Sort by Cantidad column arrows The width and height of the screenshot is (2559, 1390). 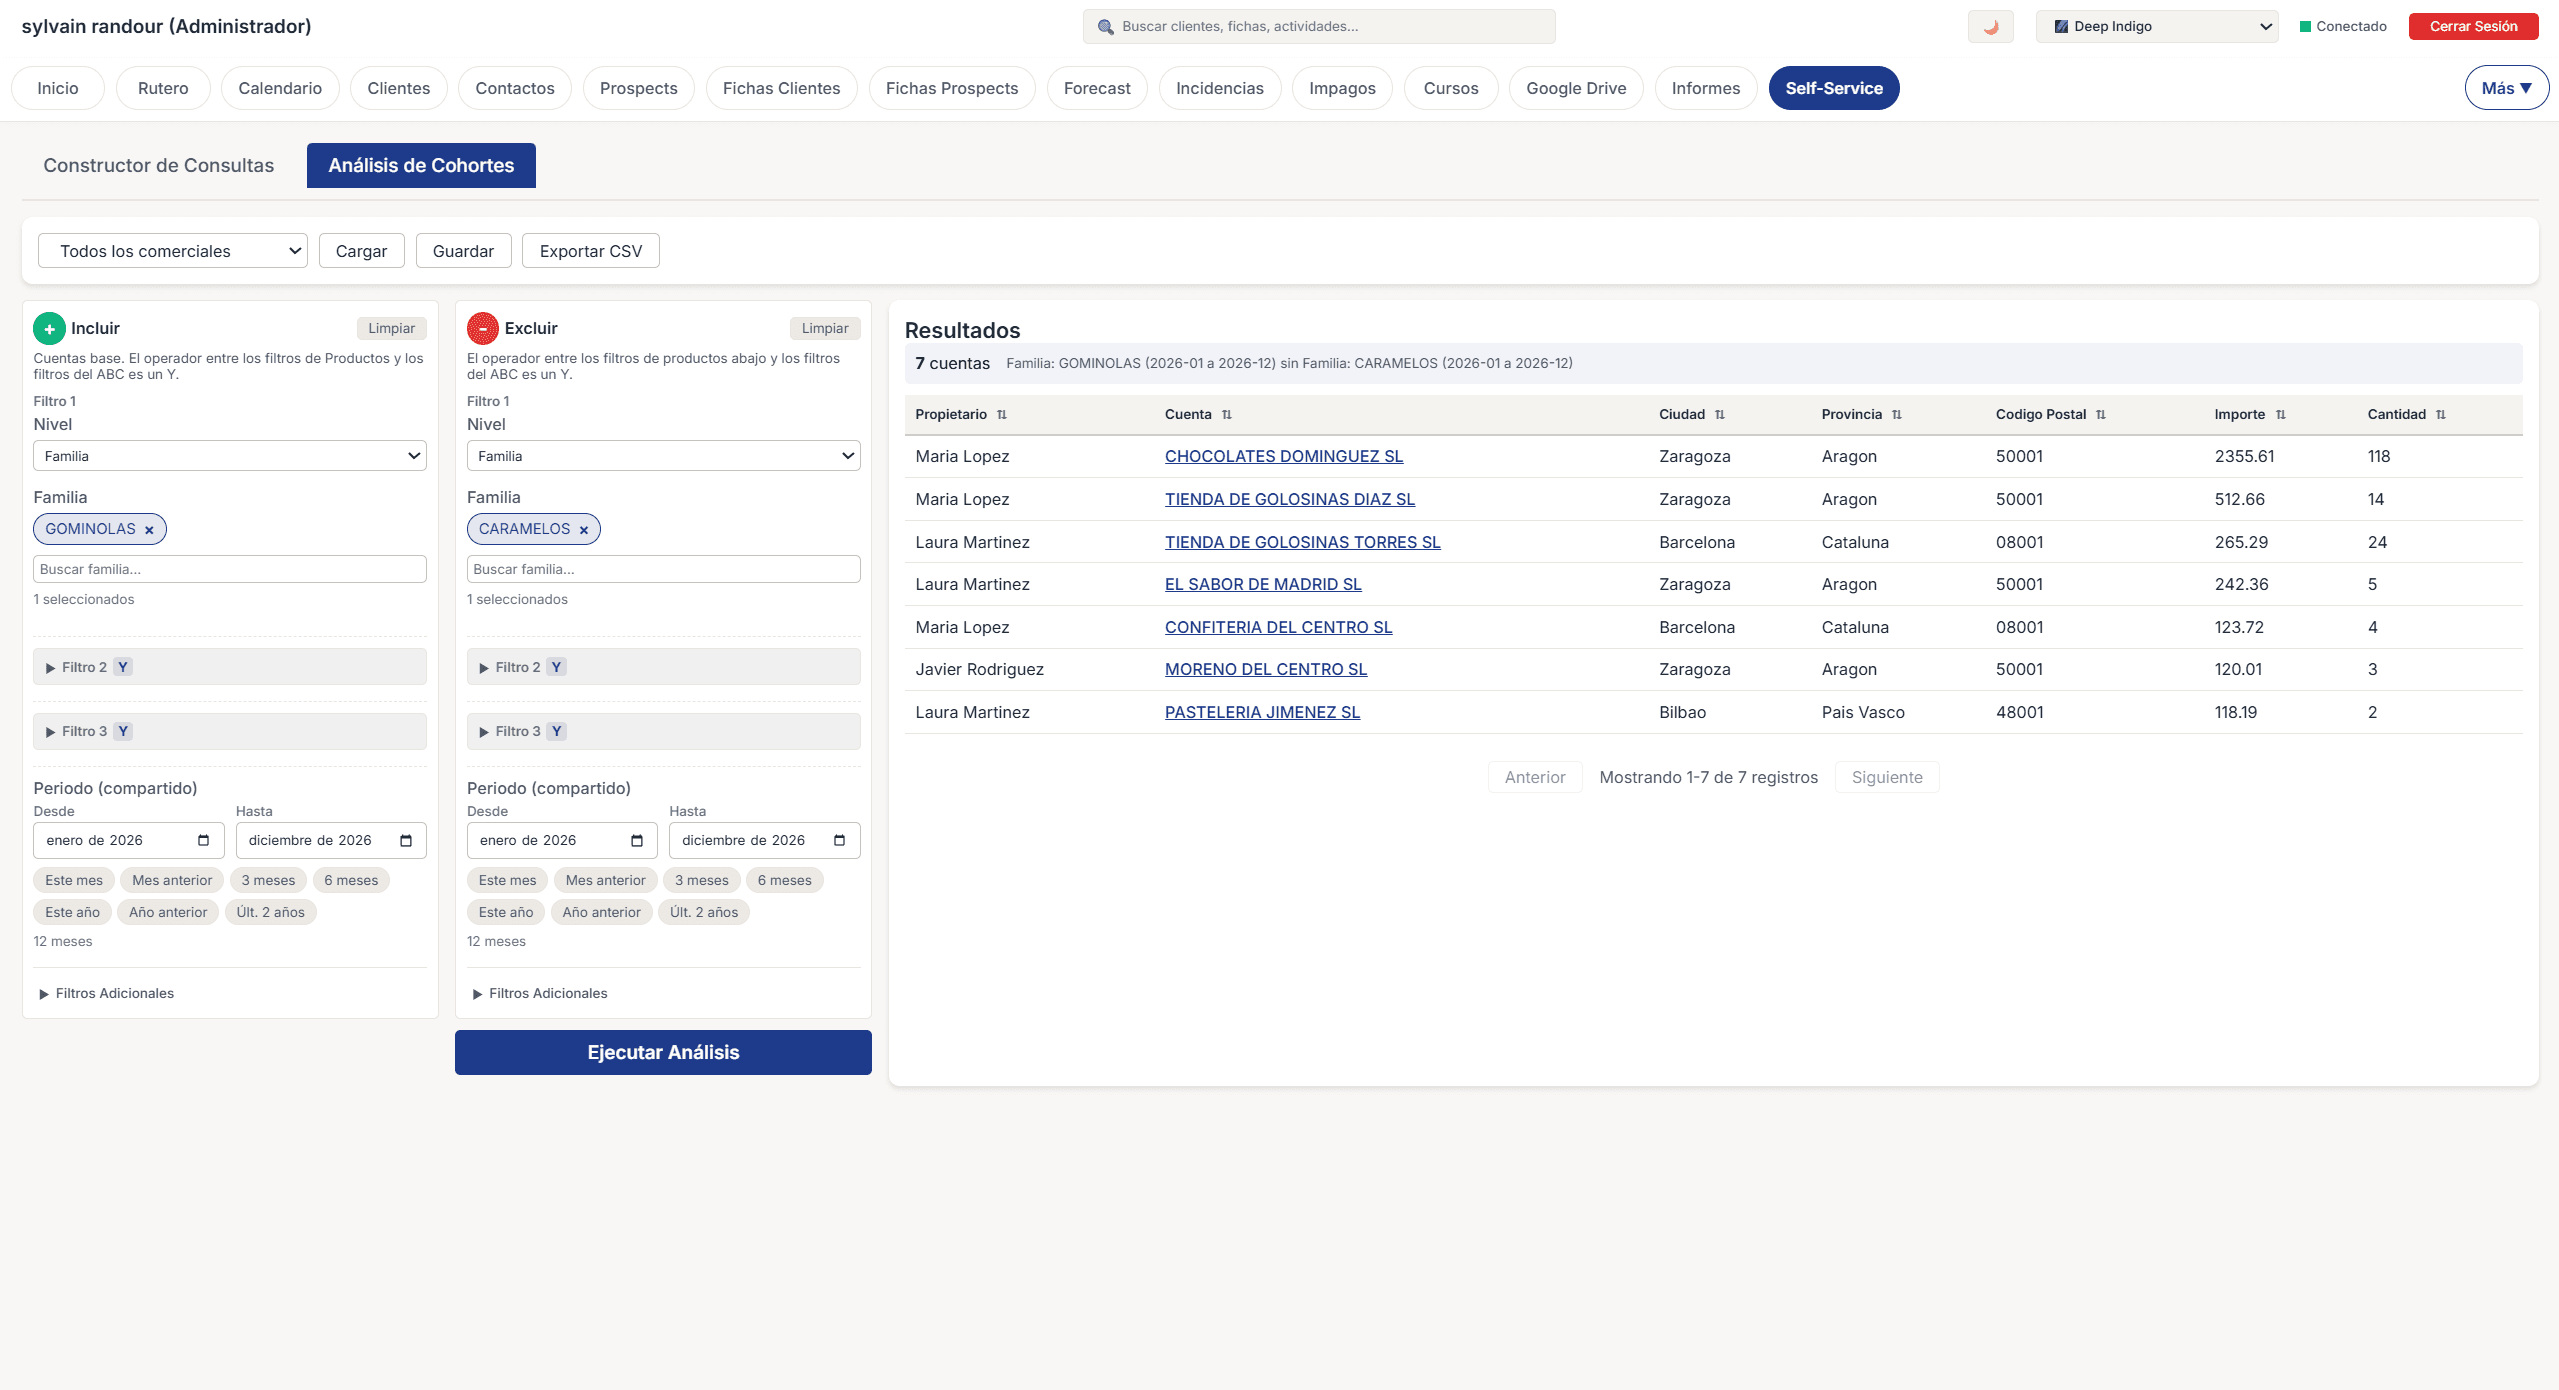pos(2441,415)
